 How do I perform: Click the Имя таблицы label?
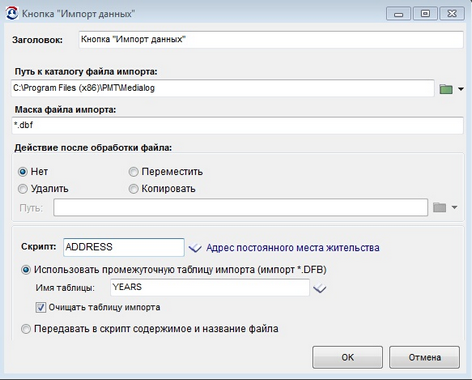(x=65, y=288)
